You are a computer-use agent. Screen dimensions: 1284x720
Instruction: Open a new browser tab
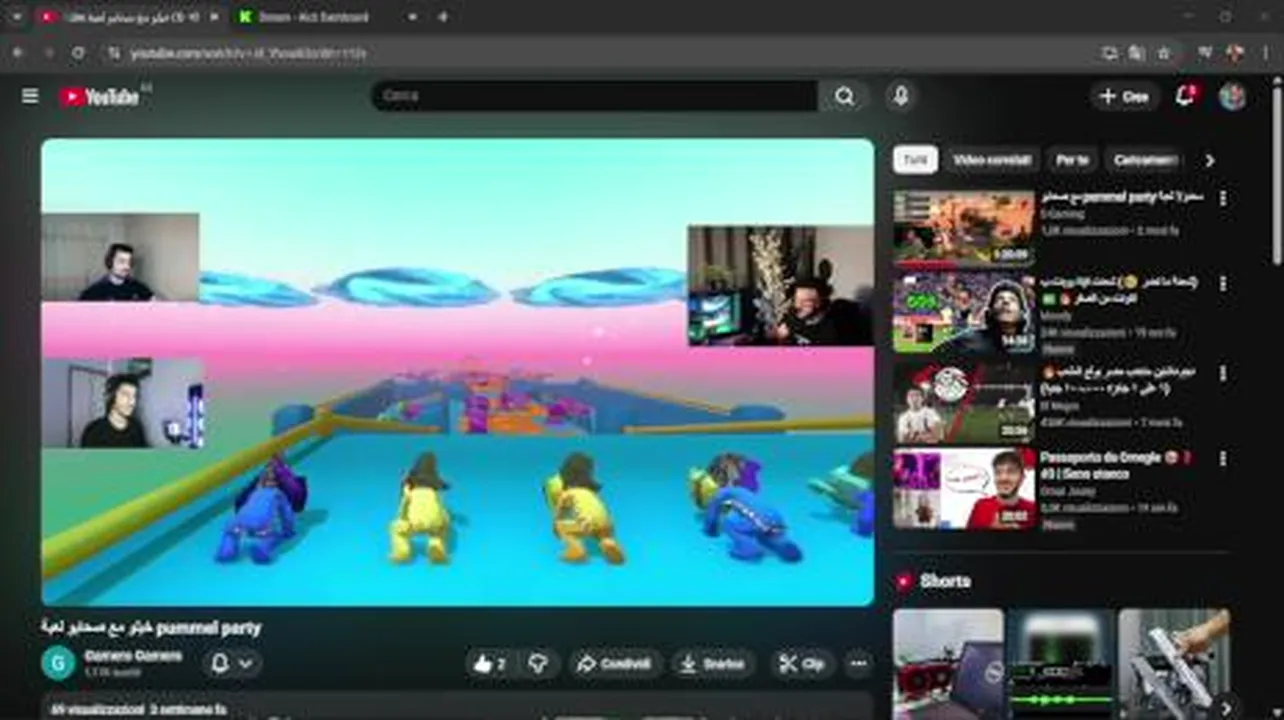tap(443, 17)
